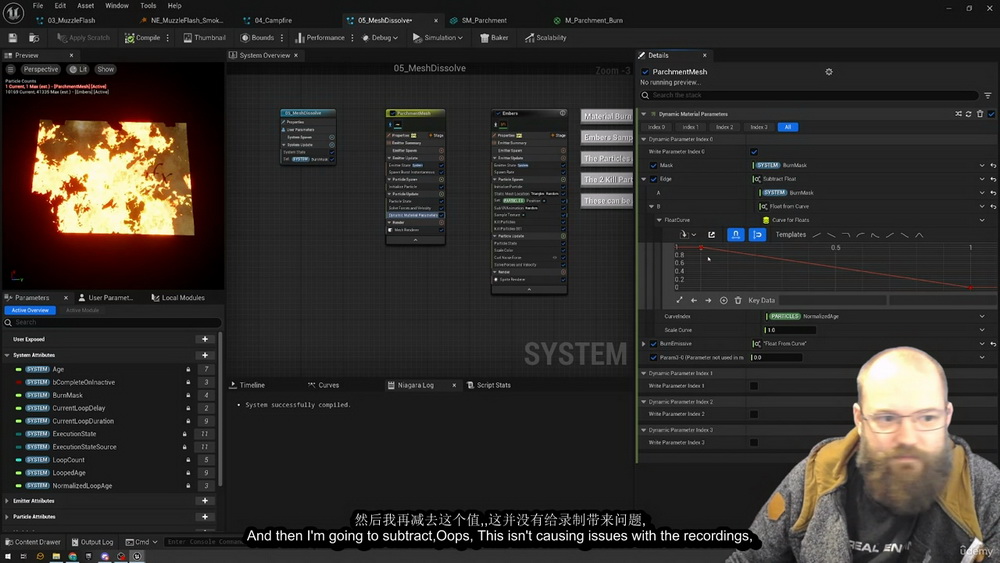
Task: Click the add key icon below curve
Action: coord(723,300)
